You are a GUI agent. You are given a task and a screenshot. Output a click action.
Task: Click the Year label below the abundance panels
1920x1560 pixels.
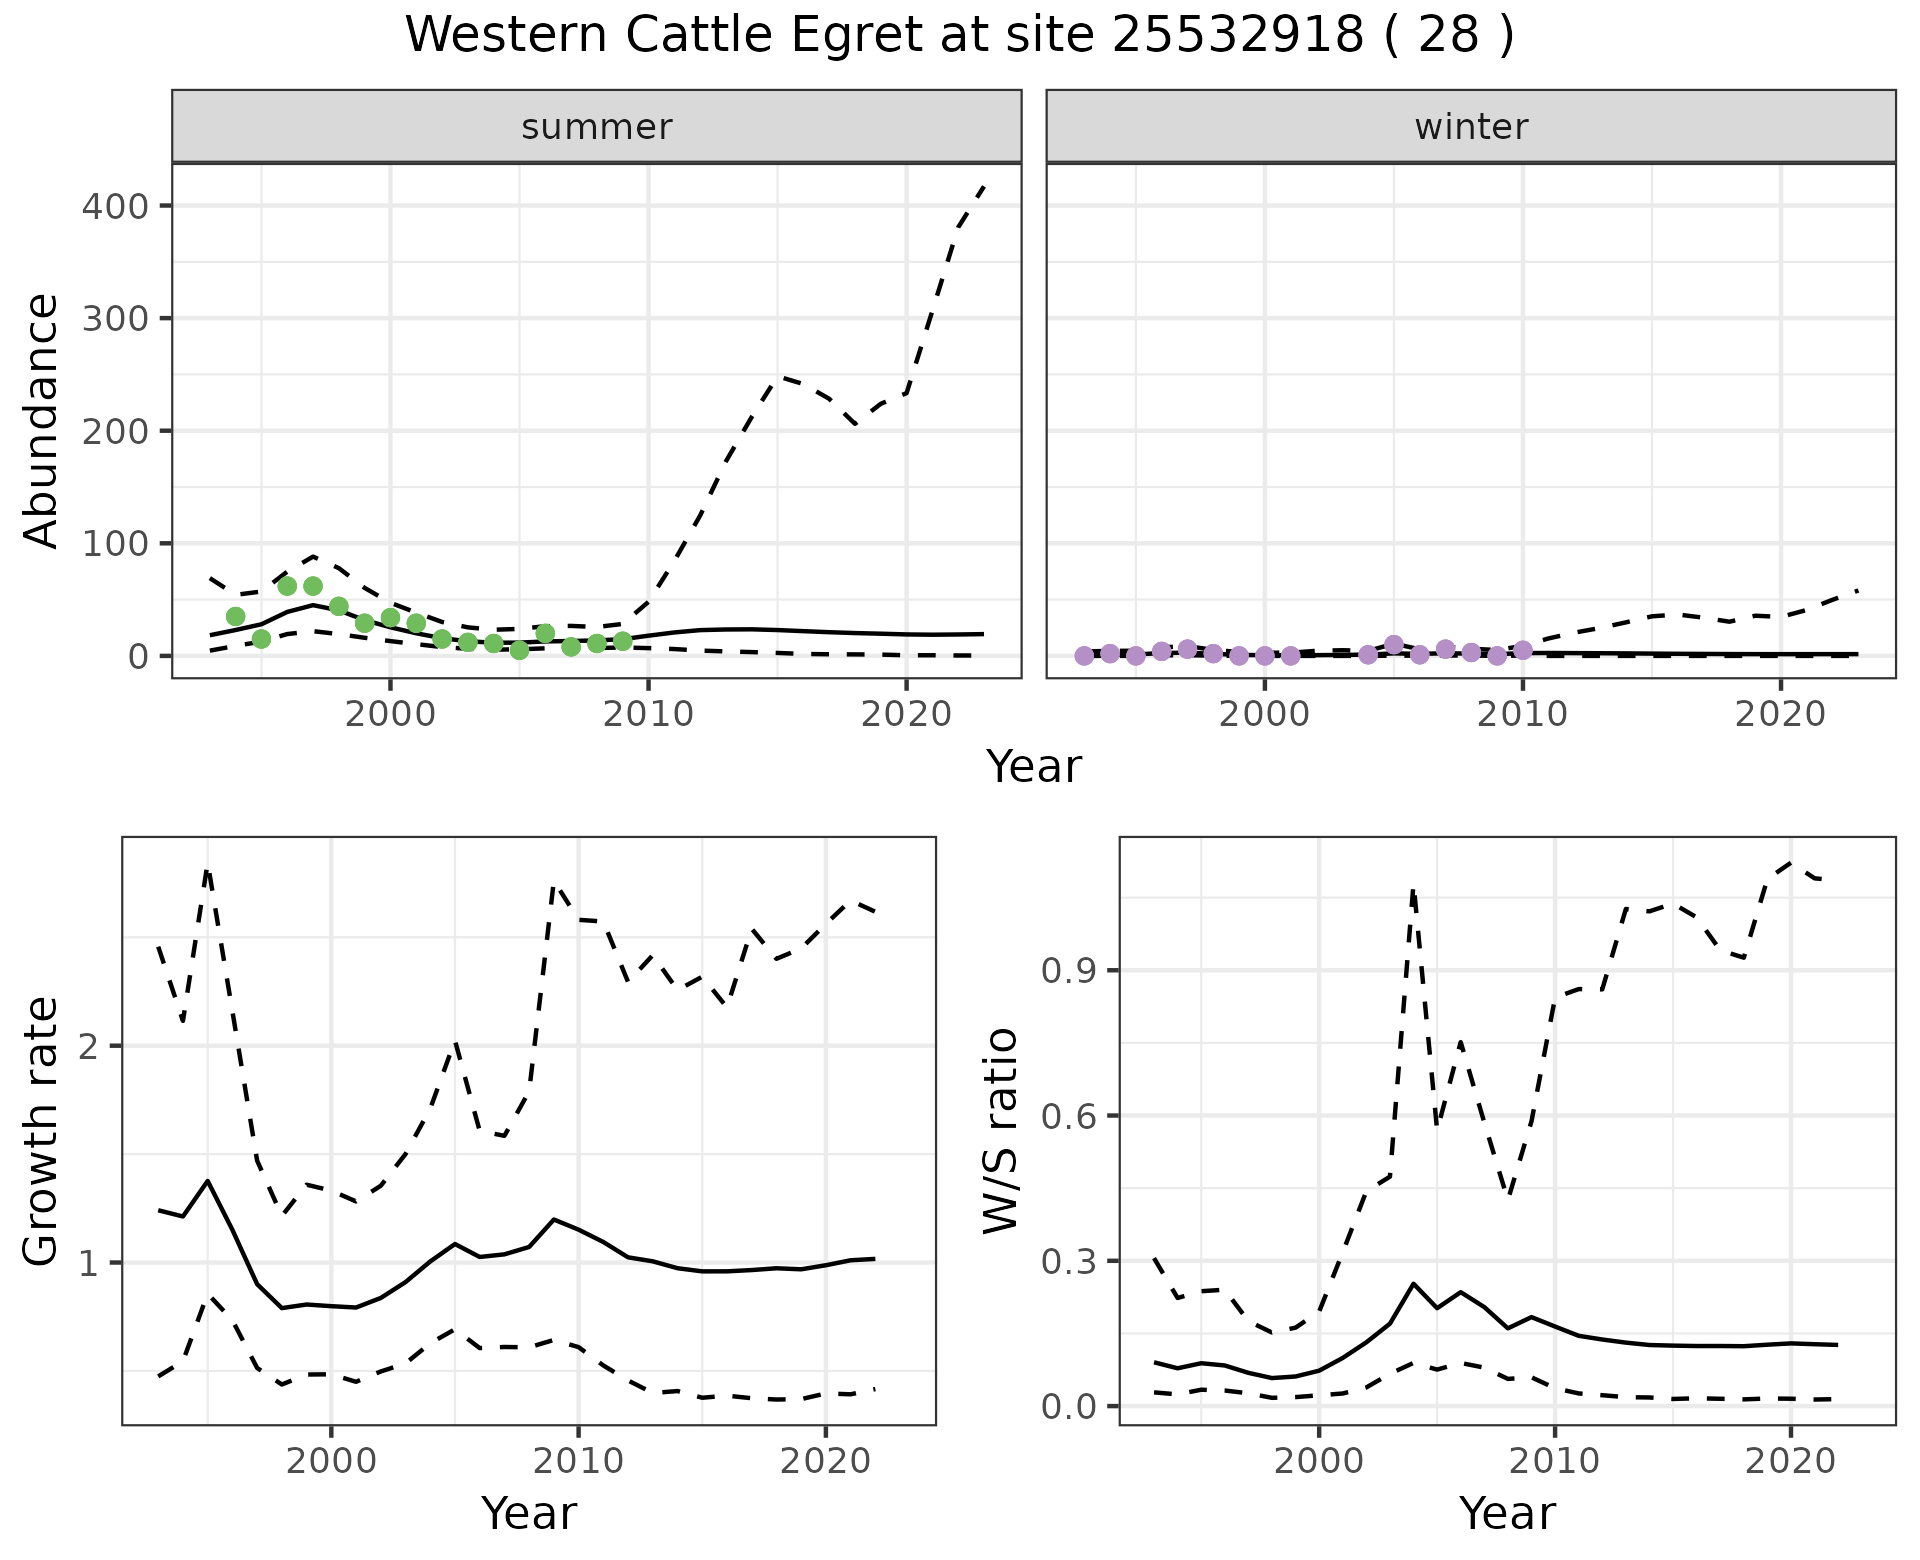click(x=1033, y=767)
